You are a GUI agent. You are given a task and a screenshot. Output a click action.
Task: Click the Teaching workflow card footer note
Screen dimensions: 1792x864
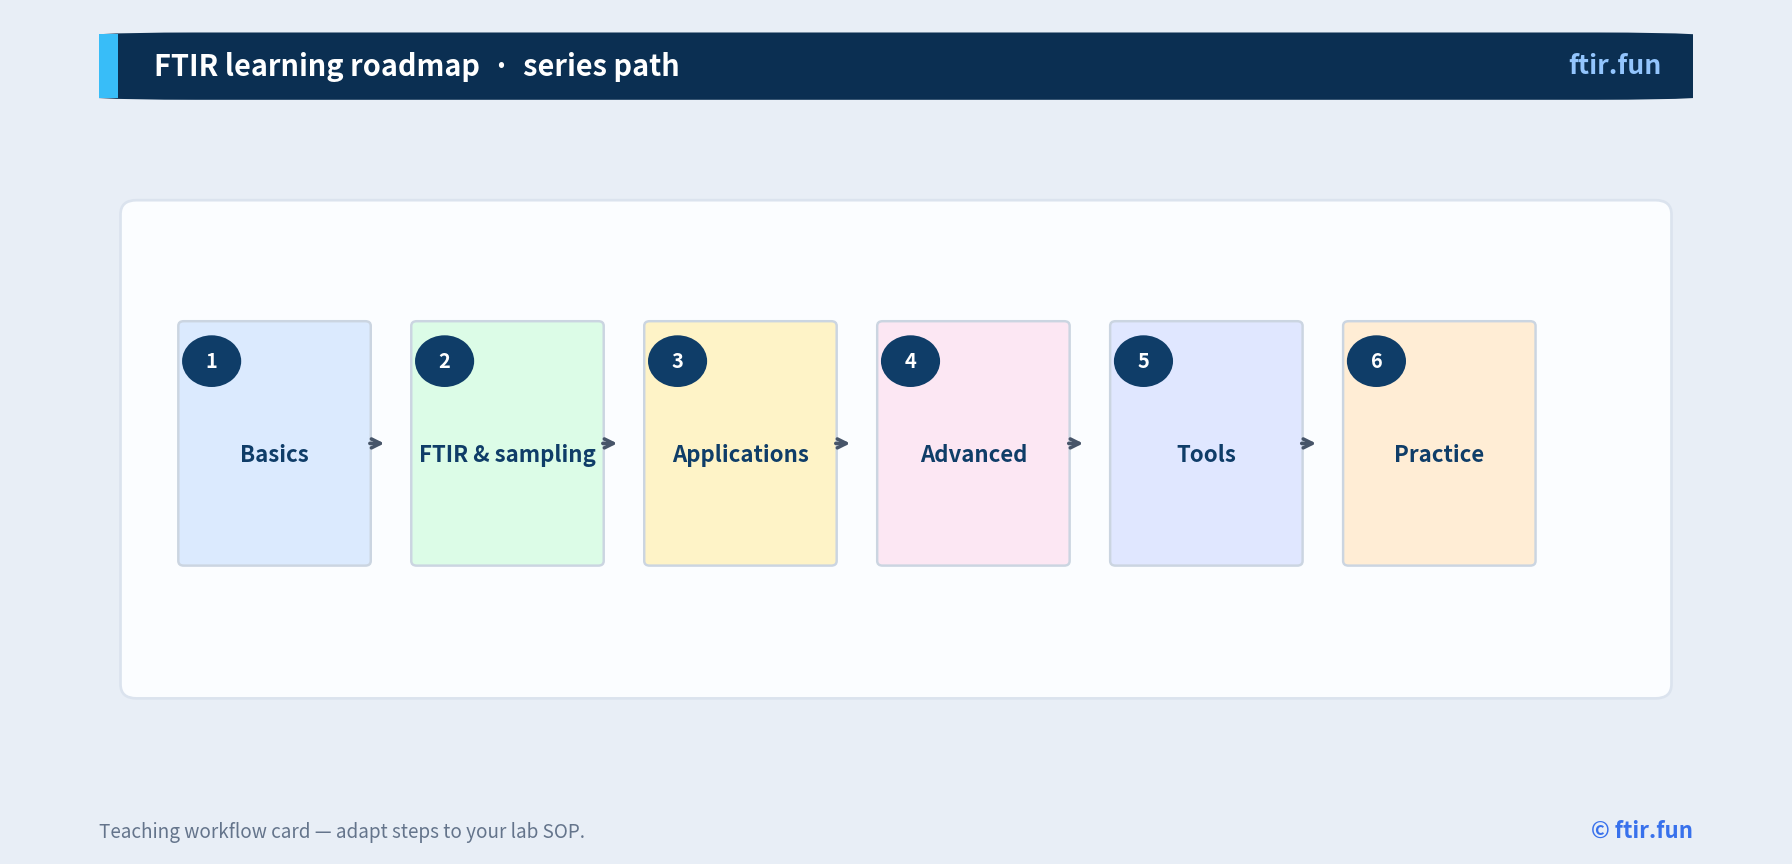coord(342,831)
